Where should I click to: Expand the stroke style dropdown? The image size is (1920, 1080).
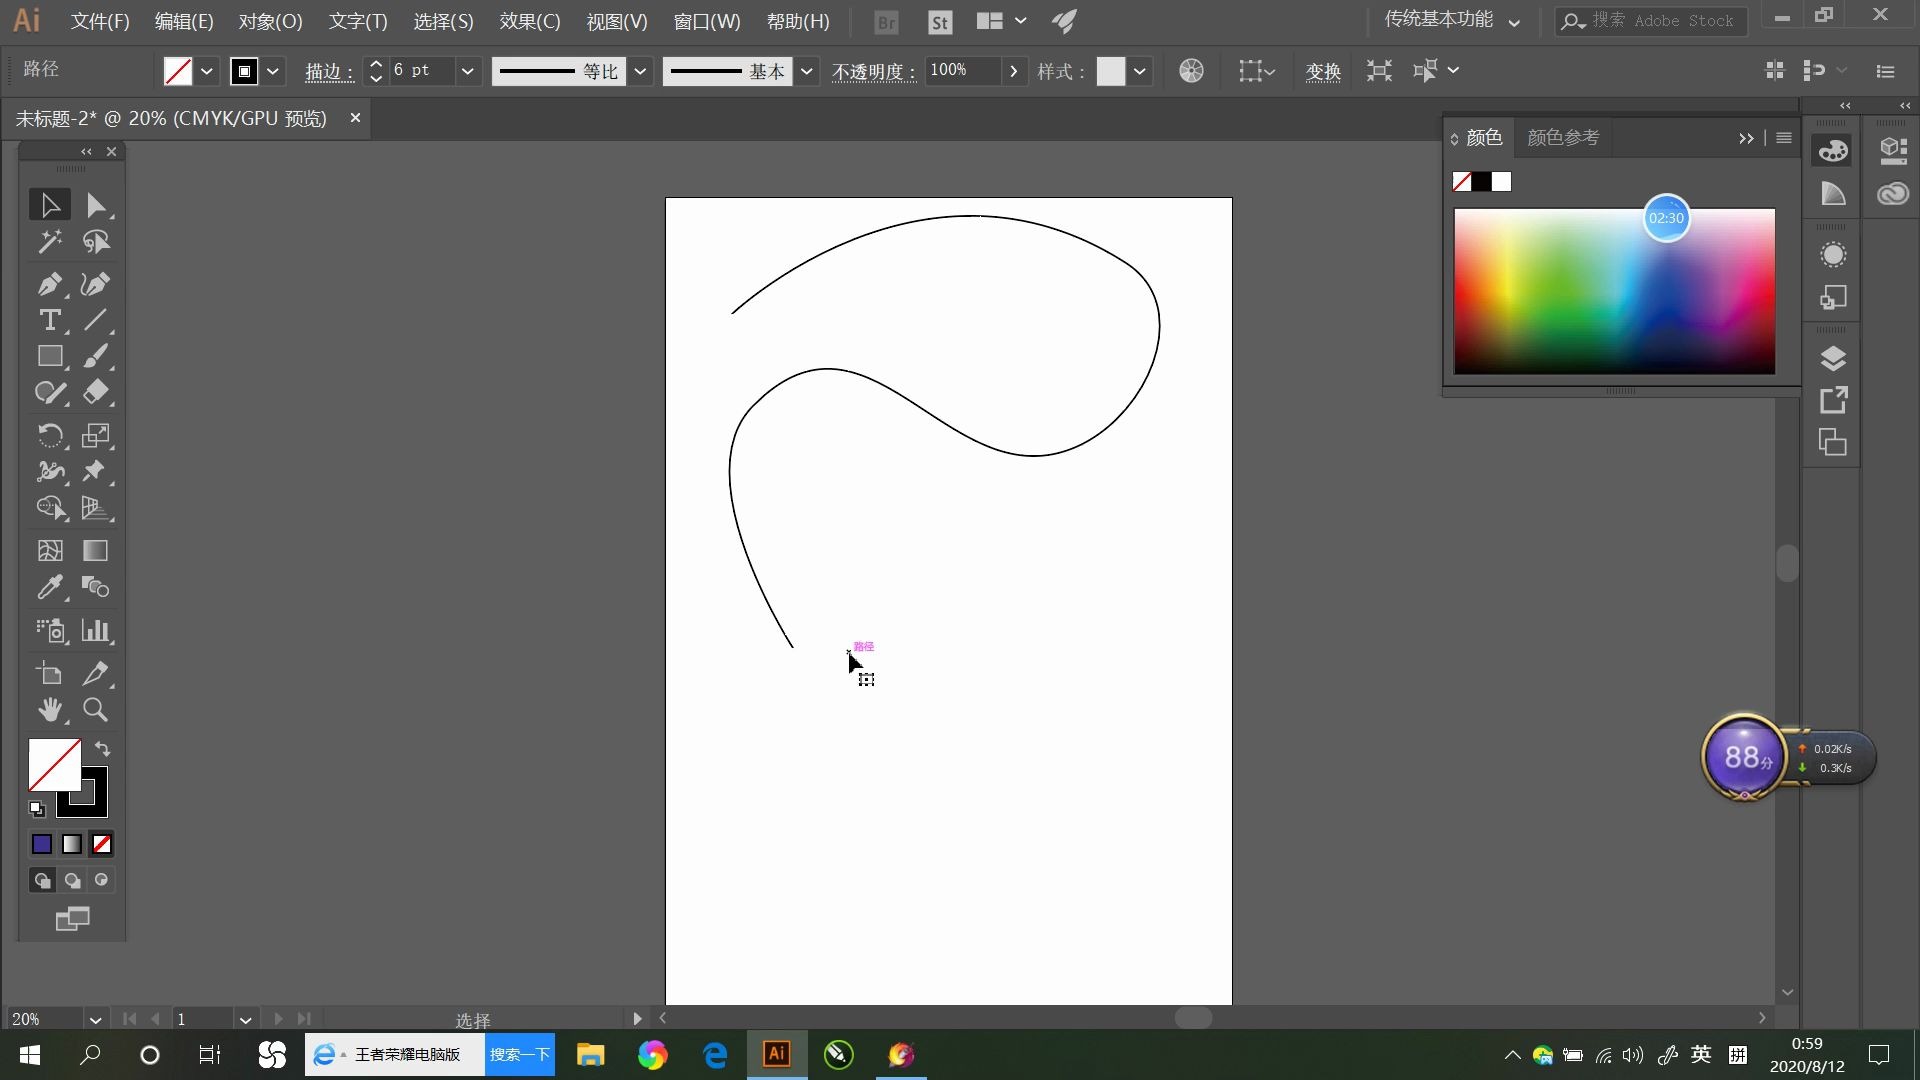pyautogui.click(x=806, y=70)
